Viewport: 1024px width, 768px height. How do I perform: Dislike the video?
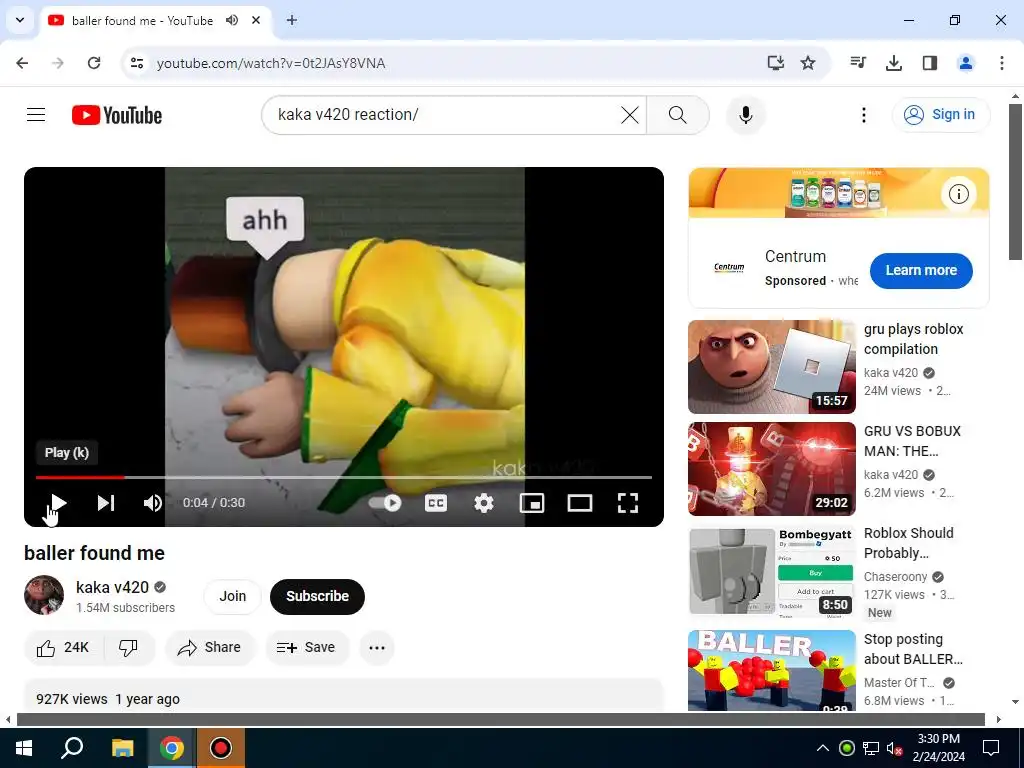129,648
